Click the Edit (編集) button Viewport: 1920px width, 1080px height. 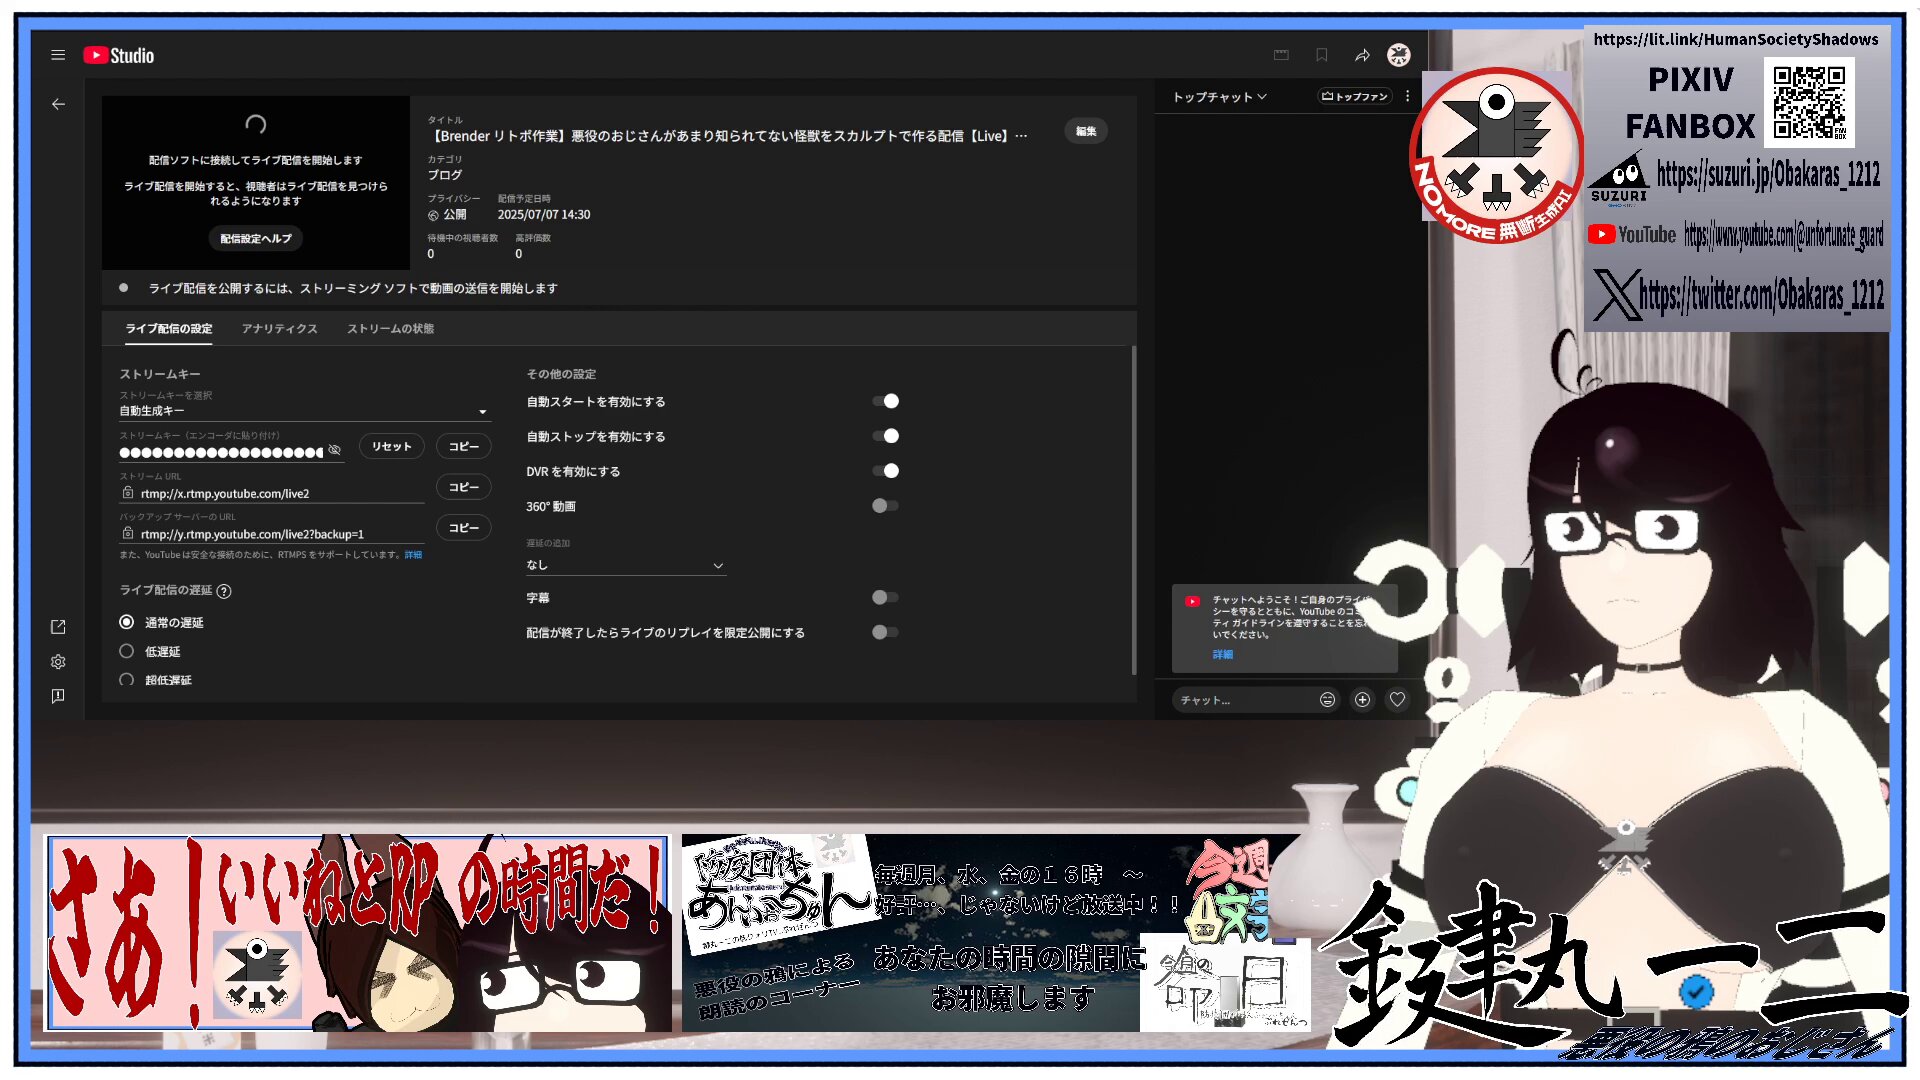(x=1086, y=131)
